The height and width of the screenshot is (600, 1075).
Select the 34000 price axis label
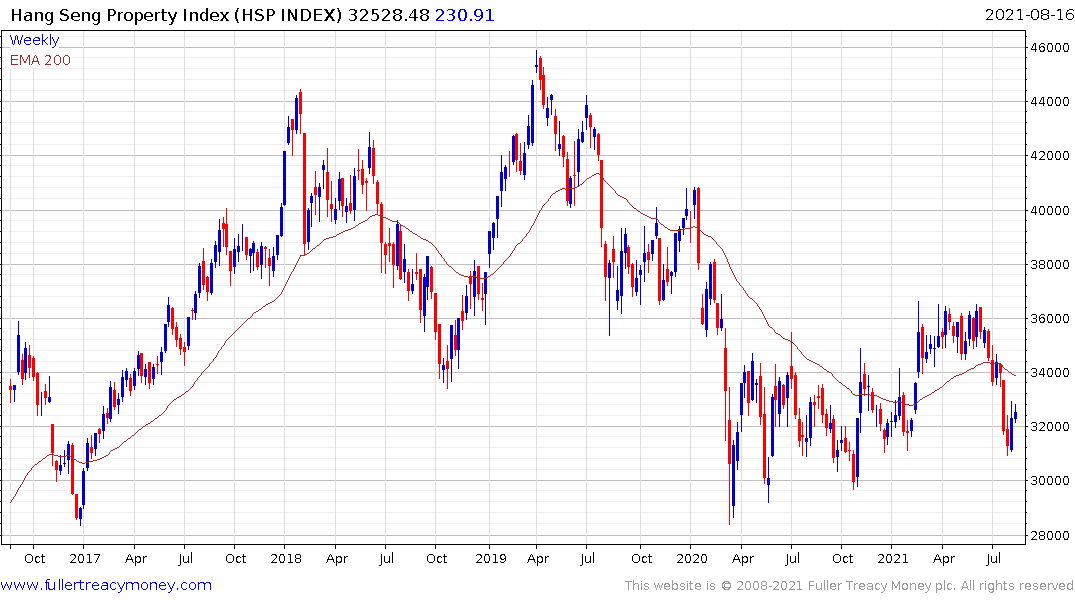(x=1049, y=373)
